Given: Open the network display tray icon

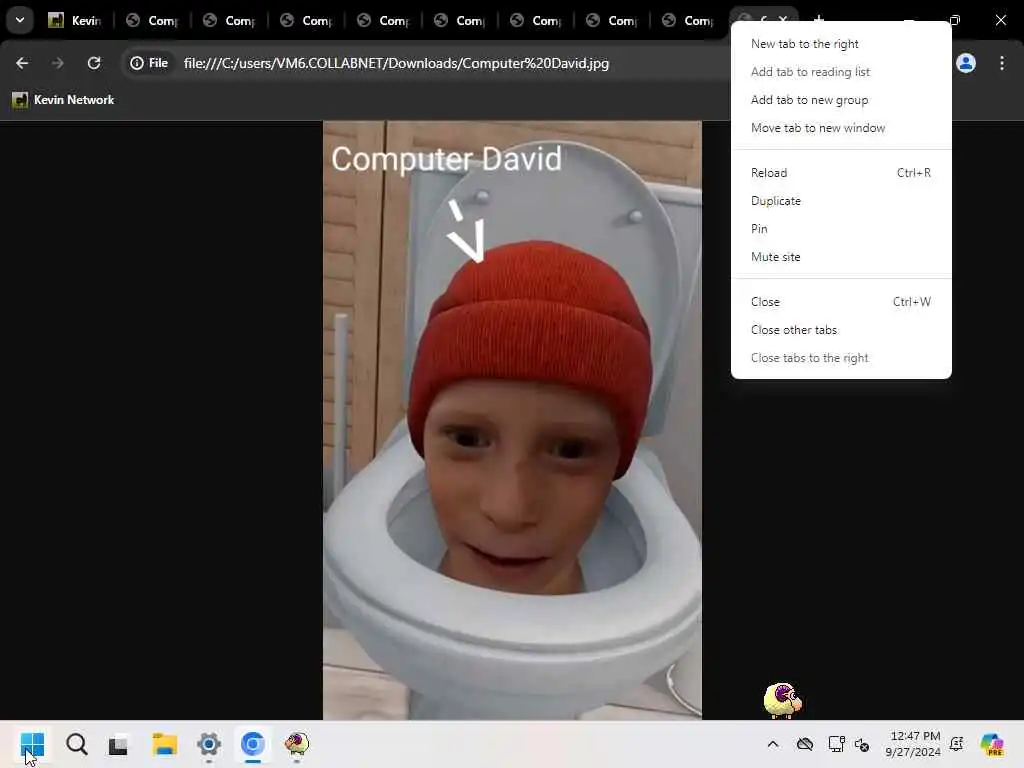Looking at the screenshot, I should (x=836, y=744).
